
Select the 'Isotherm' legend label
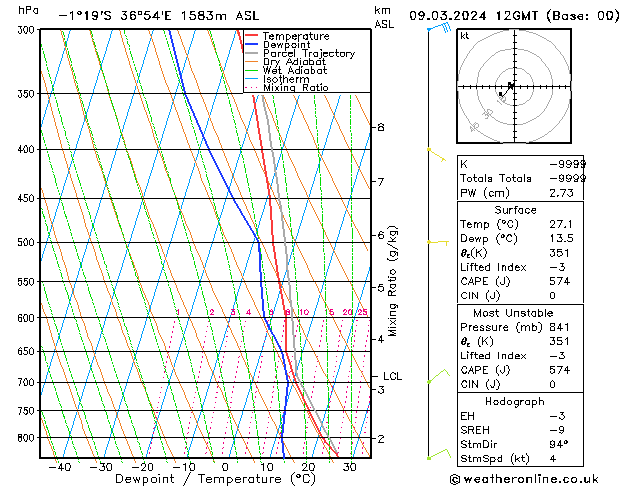click(286, 79)
